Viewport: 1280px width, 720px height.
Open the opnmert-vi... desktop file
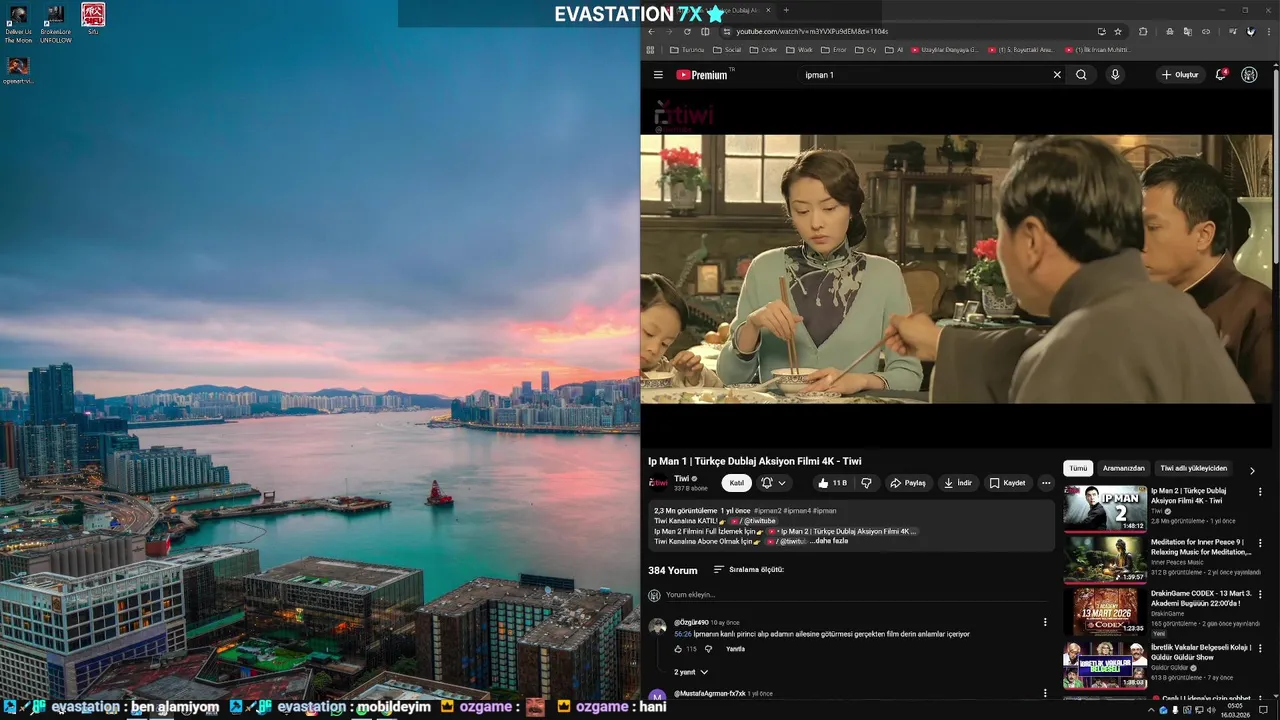18,71
